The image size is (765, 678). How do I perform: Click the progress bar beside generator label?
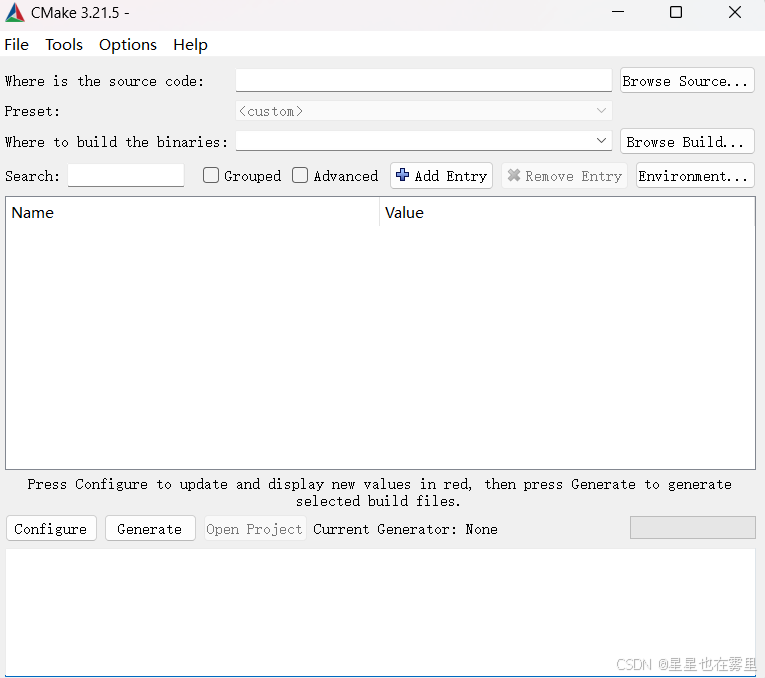[692, 528]
